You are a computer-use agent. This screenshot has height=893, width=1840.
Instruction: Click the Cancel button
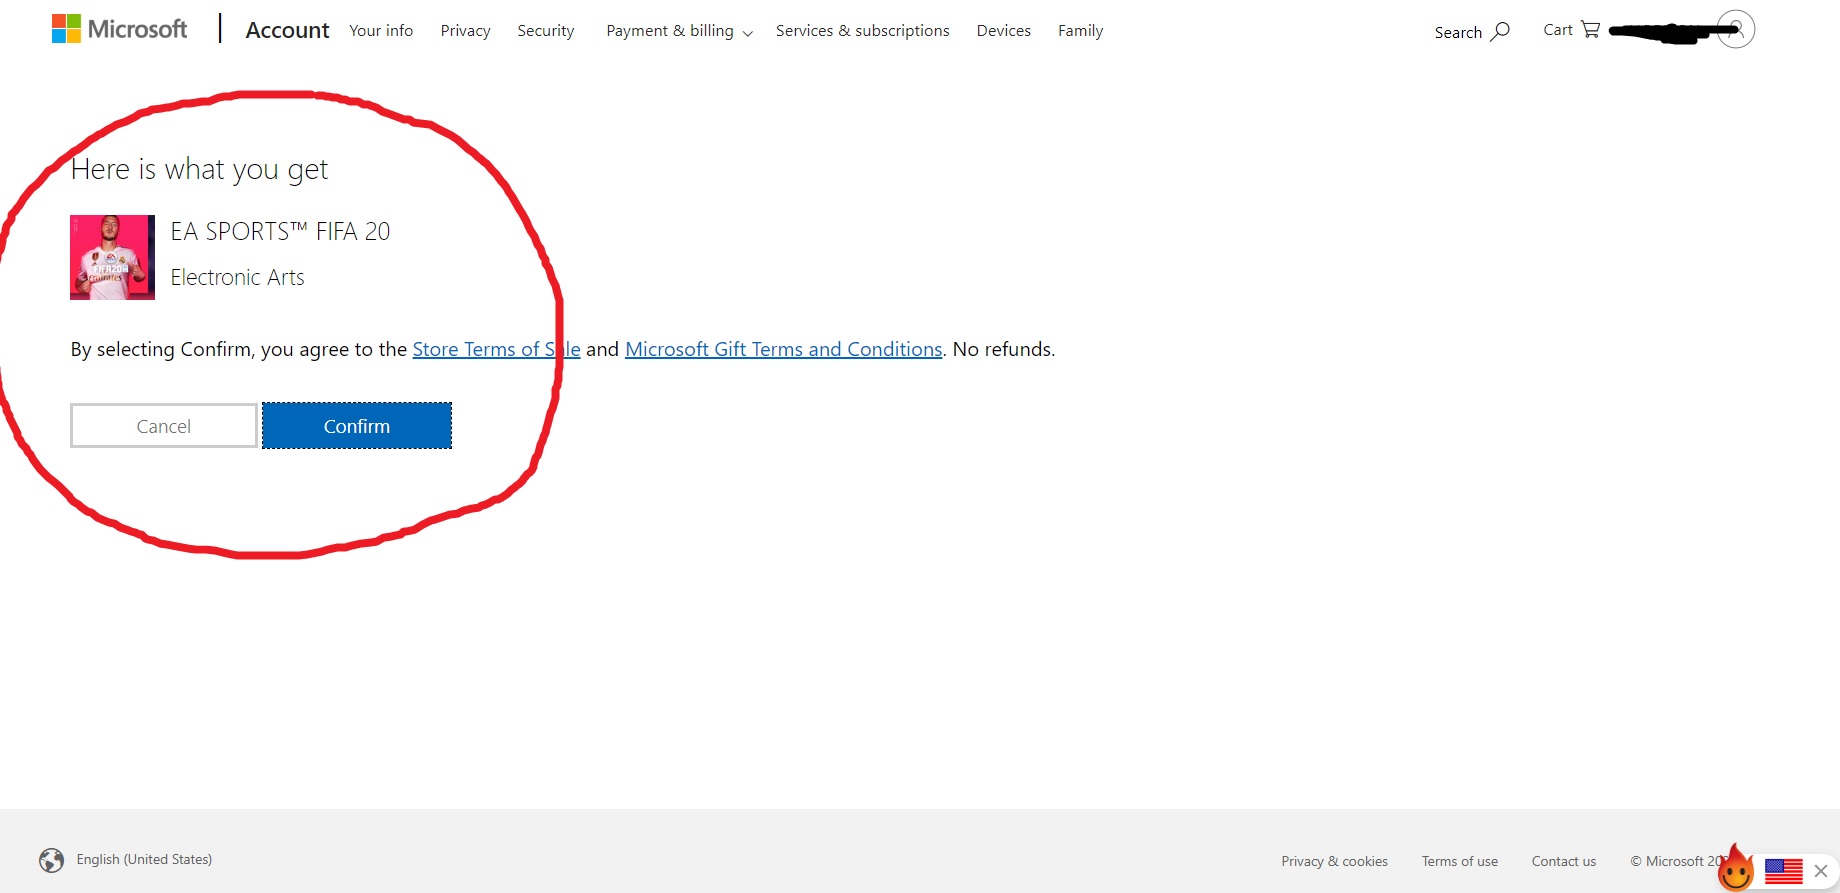coord(164,426)
